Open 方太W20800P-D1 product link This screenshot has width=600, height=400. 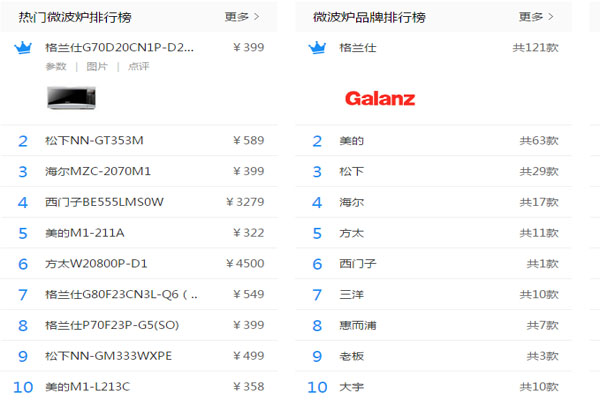point(96,263)
